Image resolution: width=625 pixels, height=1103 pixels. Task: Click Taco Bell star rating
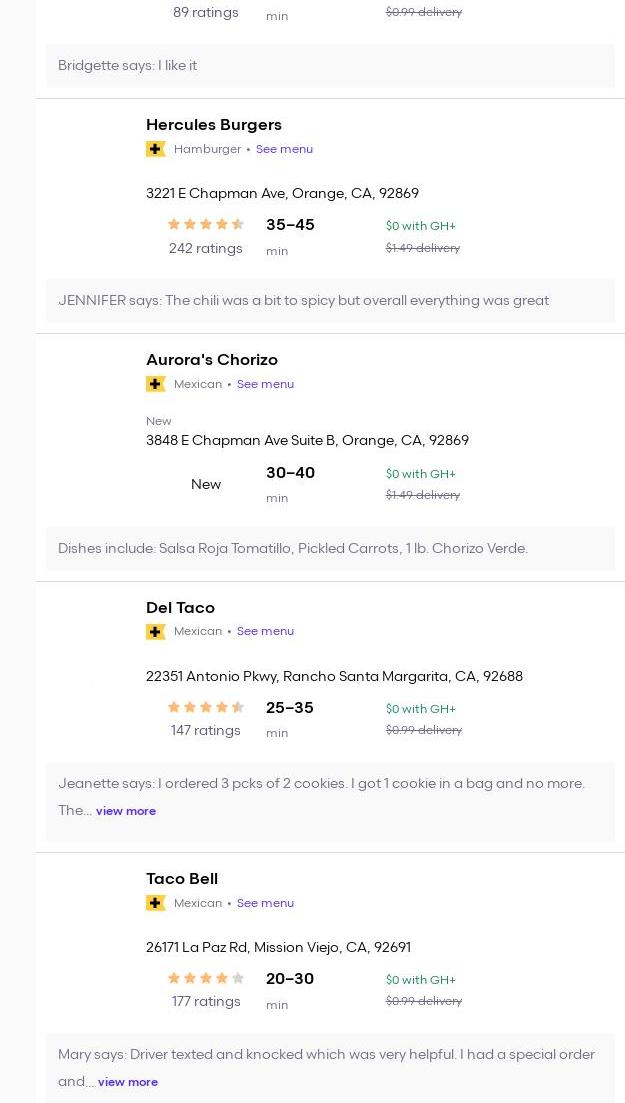[x=206, y=979]
